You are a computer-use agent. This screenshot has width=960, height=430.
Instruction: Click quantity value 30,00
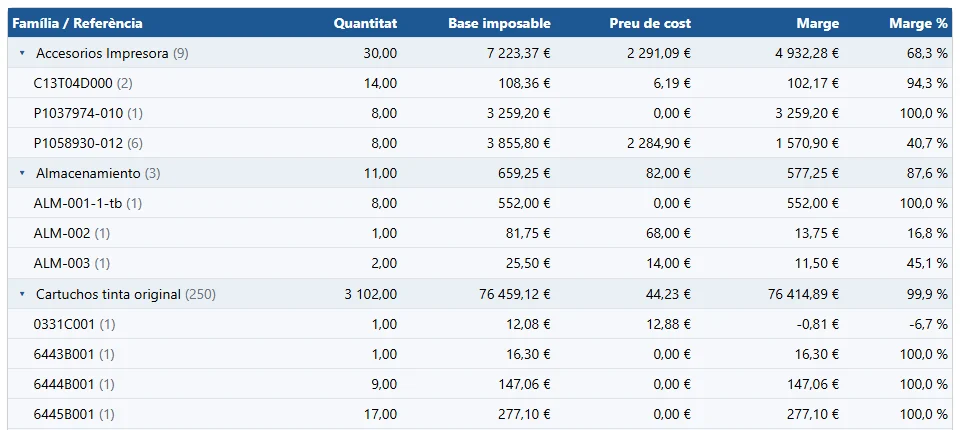(x=380, y=53)
